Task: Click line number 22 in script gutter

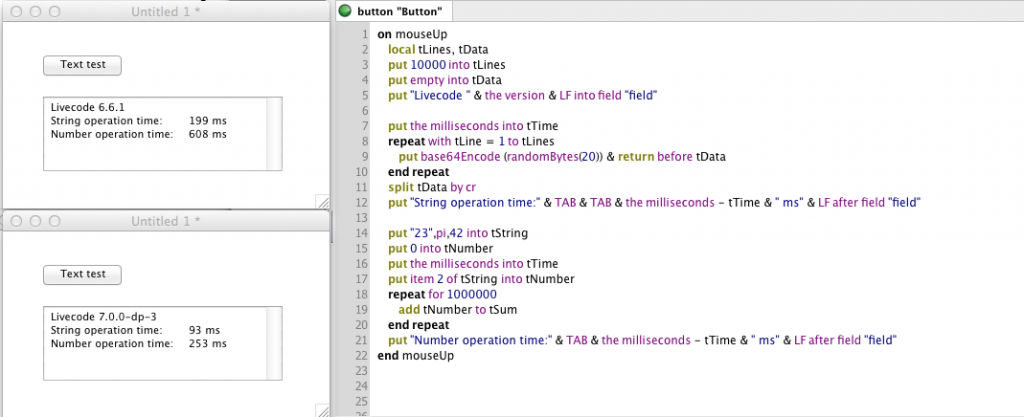Action: [362, 356]
